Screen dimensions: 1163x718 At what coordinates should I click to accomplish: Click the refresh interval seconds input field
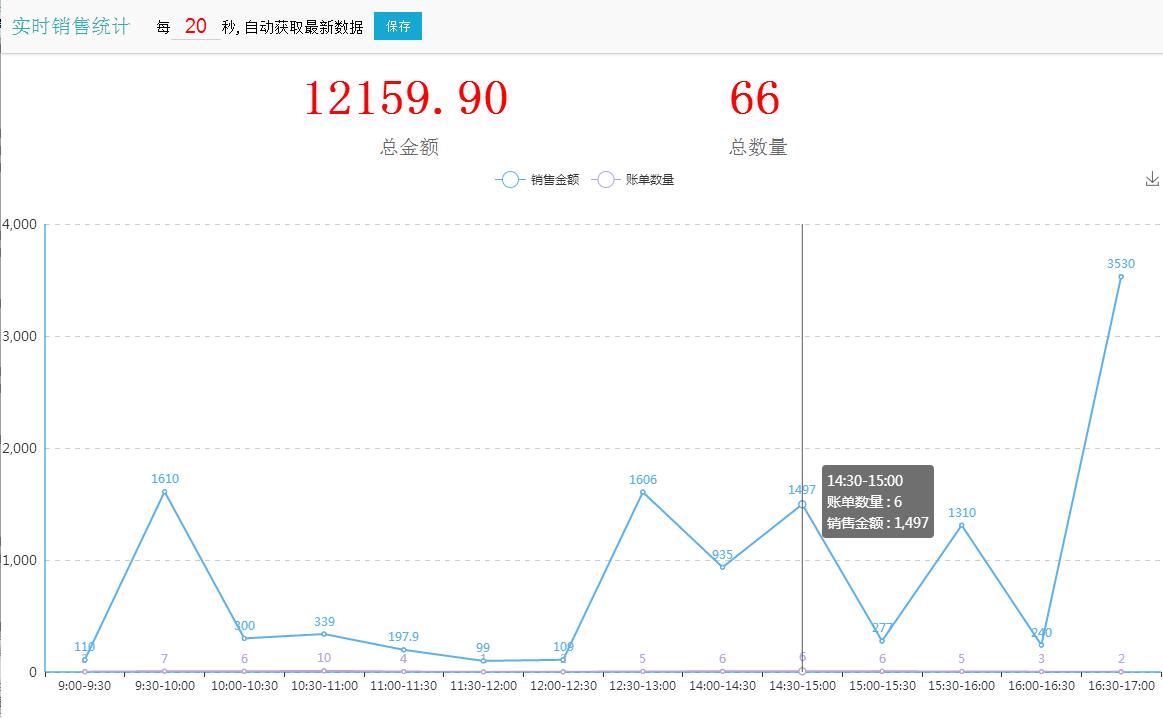click(x=196, y=26)
